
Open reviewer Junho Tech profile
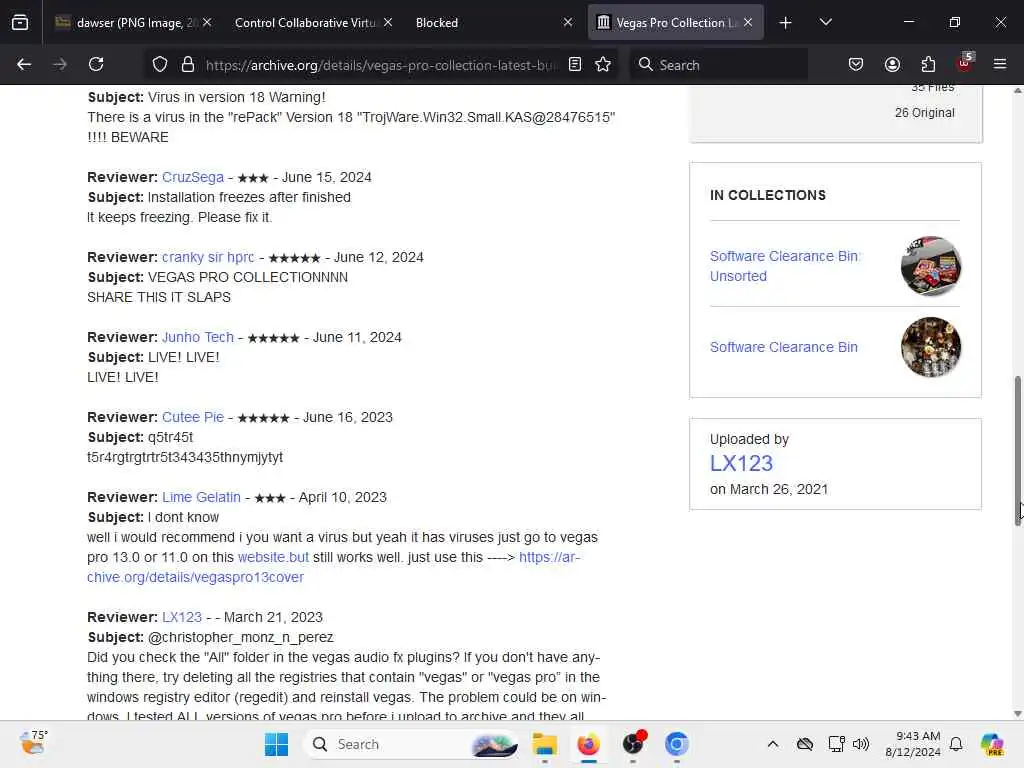[197, 337]
